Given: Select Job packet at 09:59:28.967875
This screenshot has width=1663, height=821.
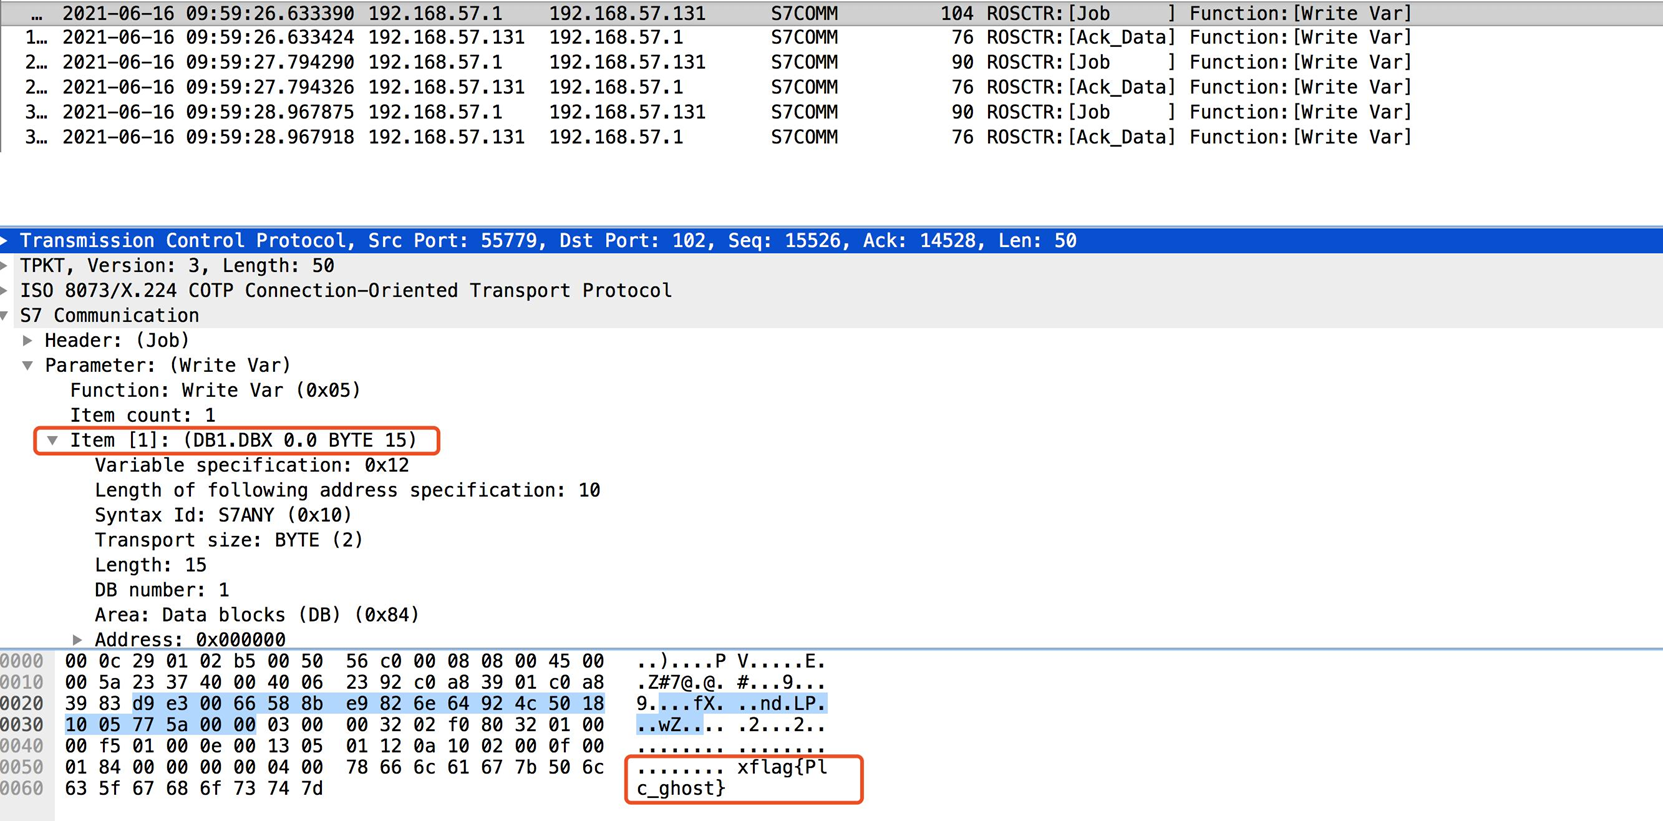Looking at the screenshot, I should coord(831,113).
